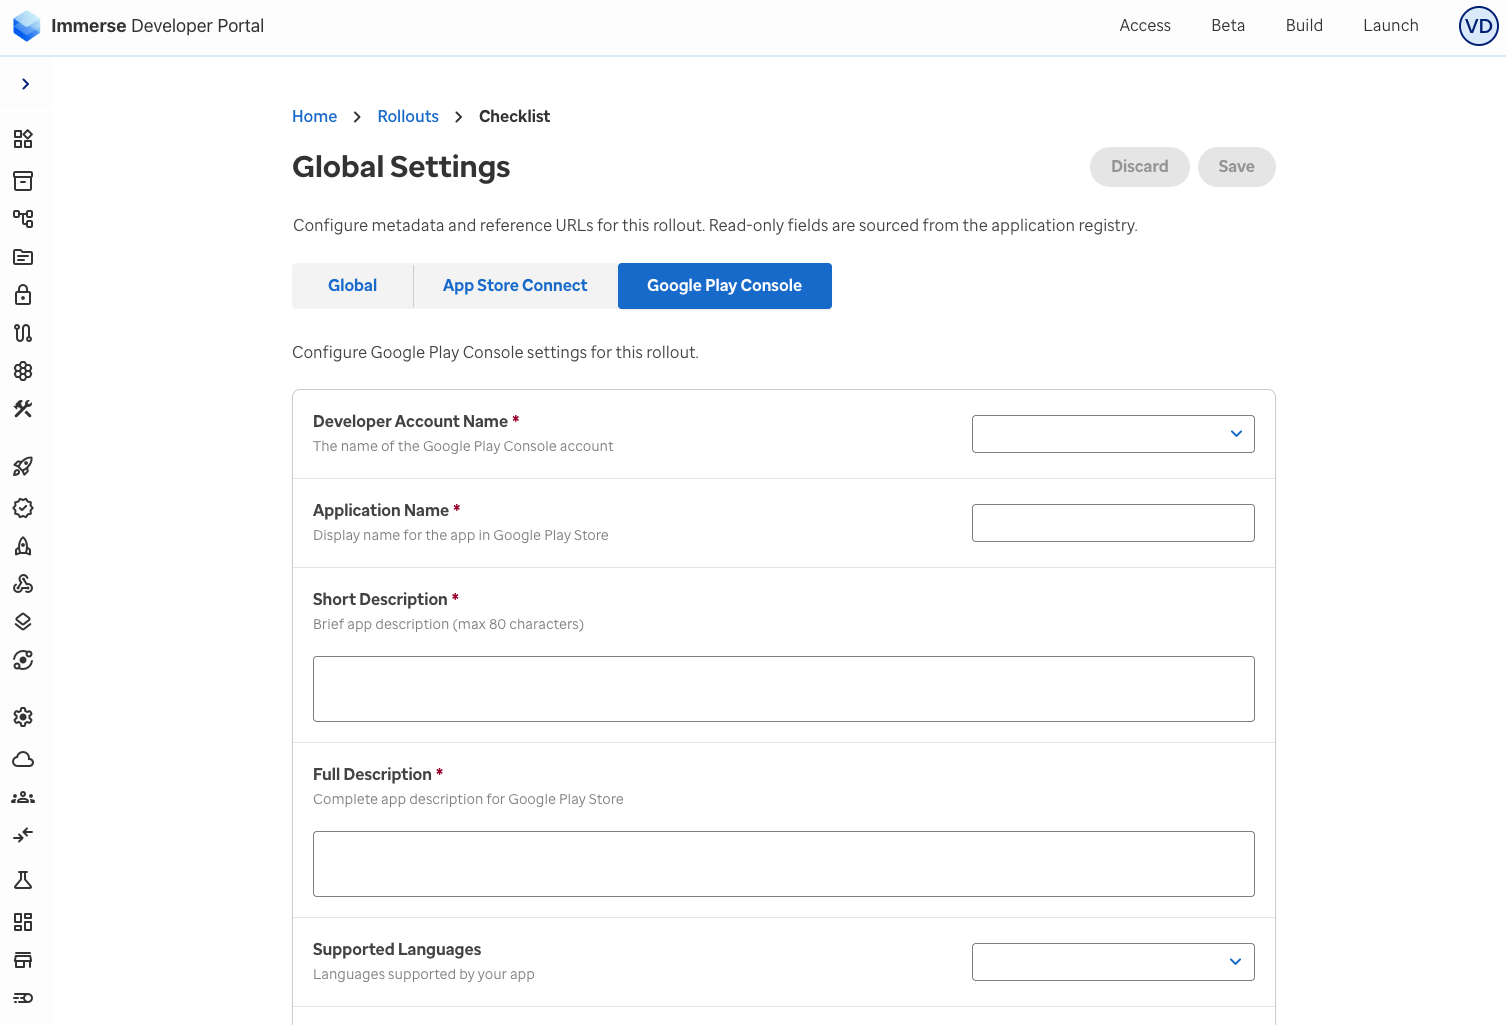Open the tilted rocket launch sidebar icon
Viewport: 1506px width, 1025px height.
(x=23, y=466)
